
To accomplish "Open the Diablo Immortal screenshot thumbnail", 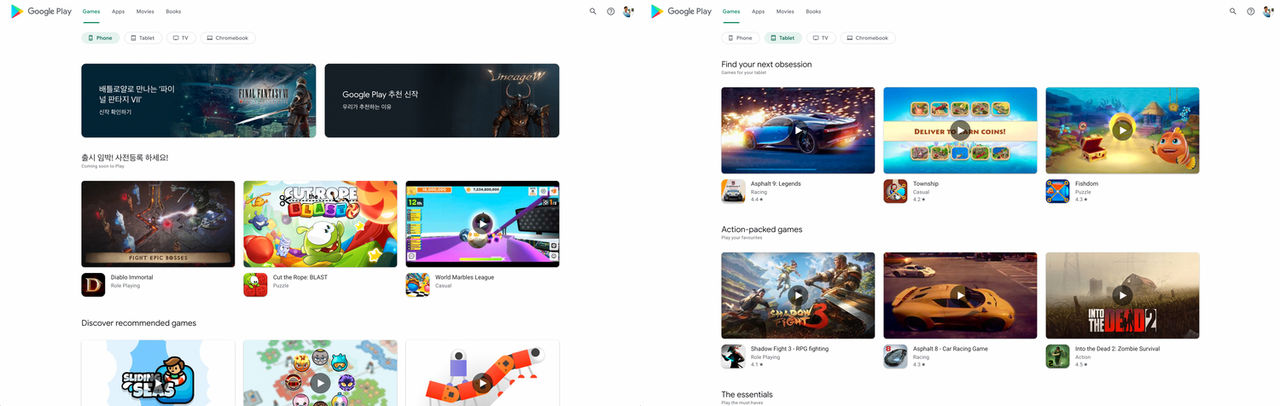I will (158, 224).
